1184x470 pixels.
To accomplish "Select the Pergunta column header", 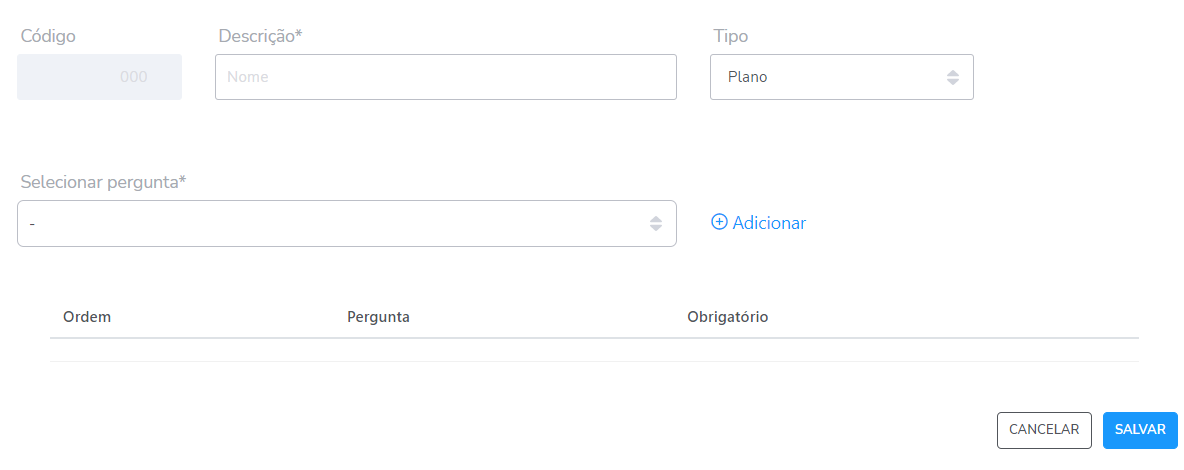I will point(378,317).
